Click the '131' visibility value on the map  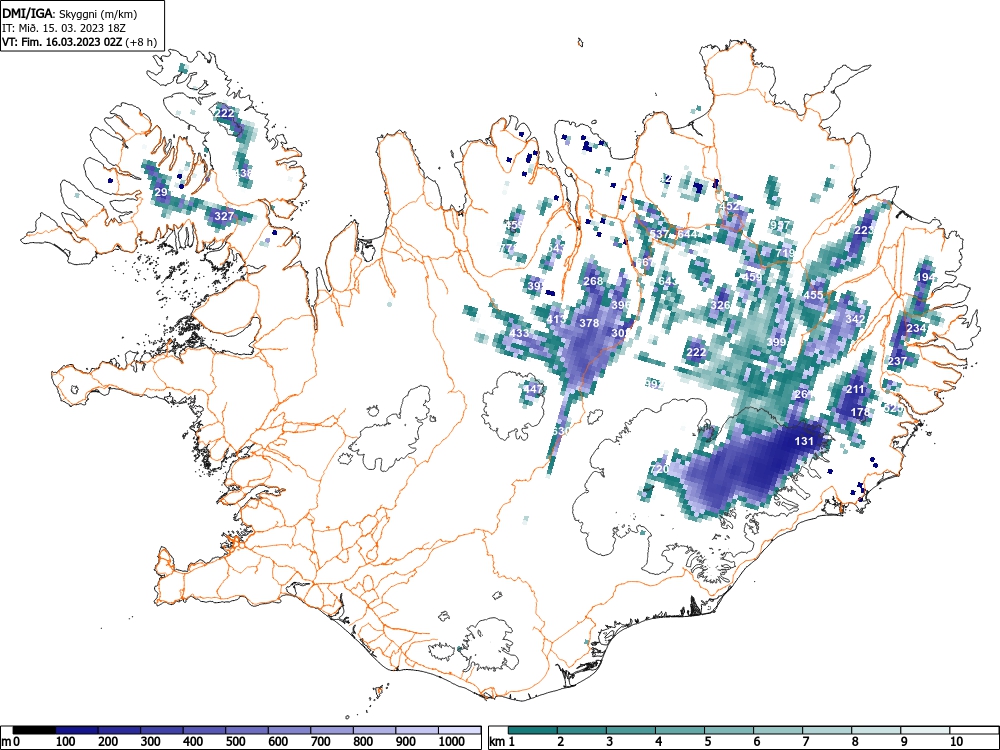(x=804, y=441)
